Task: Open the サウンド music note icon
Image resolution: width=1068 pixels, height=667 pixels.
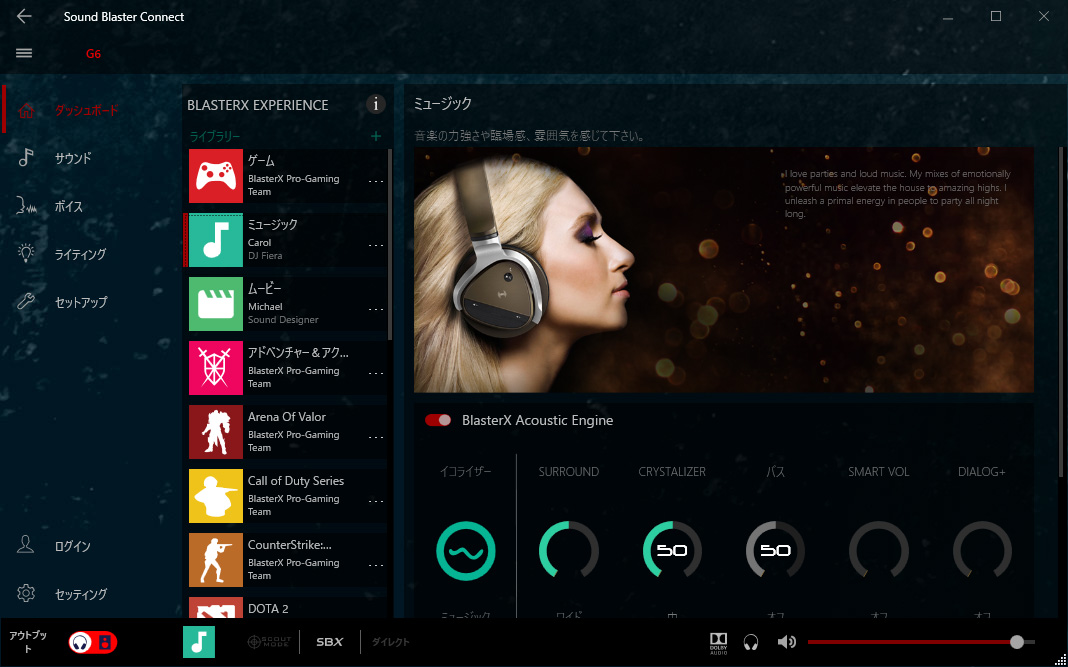Action: tap(26, 157)
